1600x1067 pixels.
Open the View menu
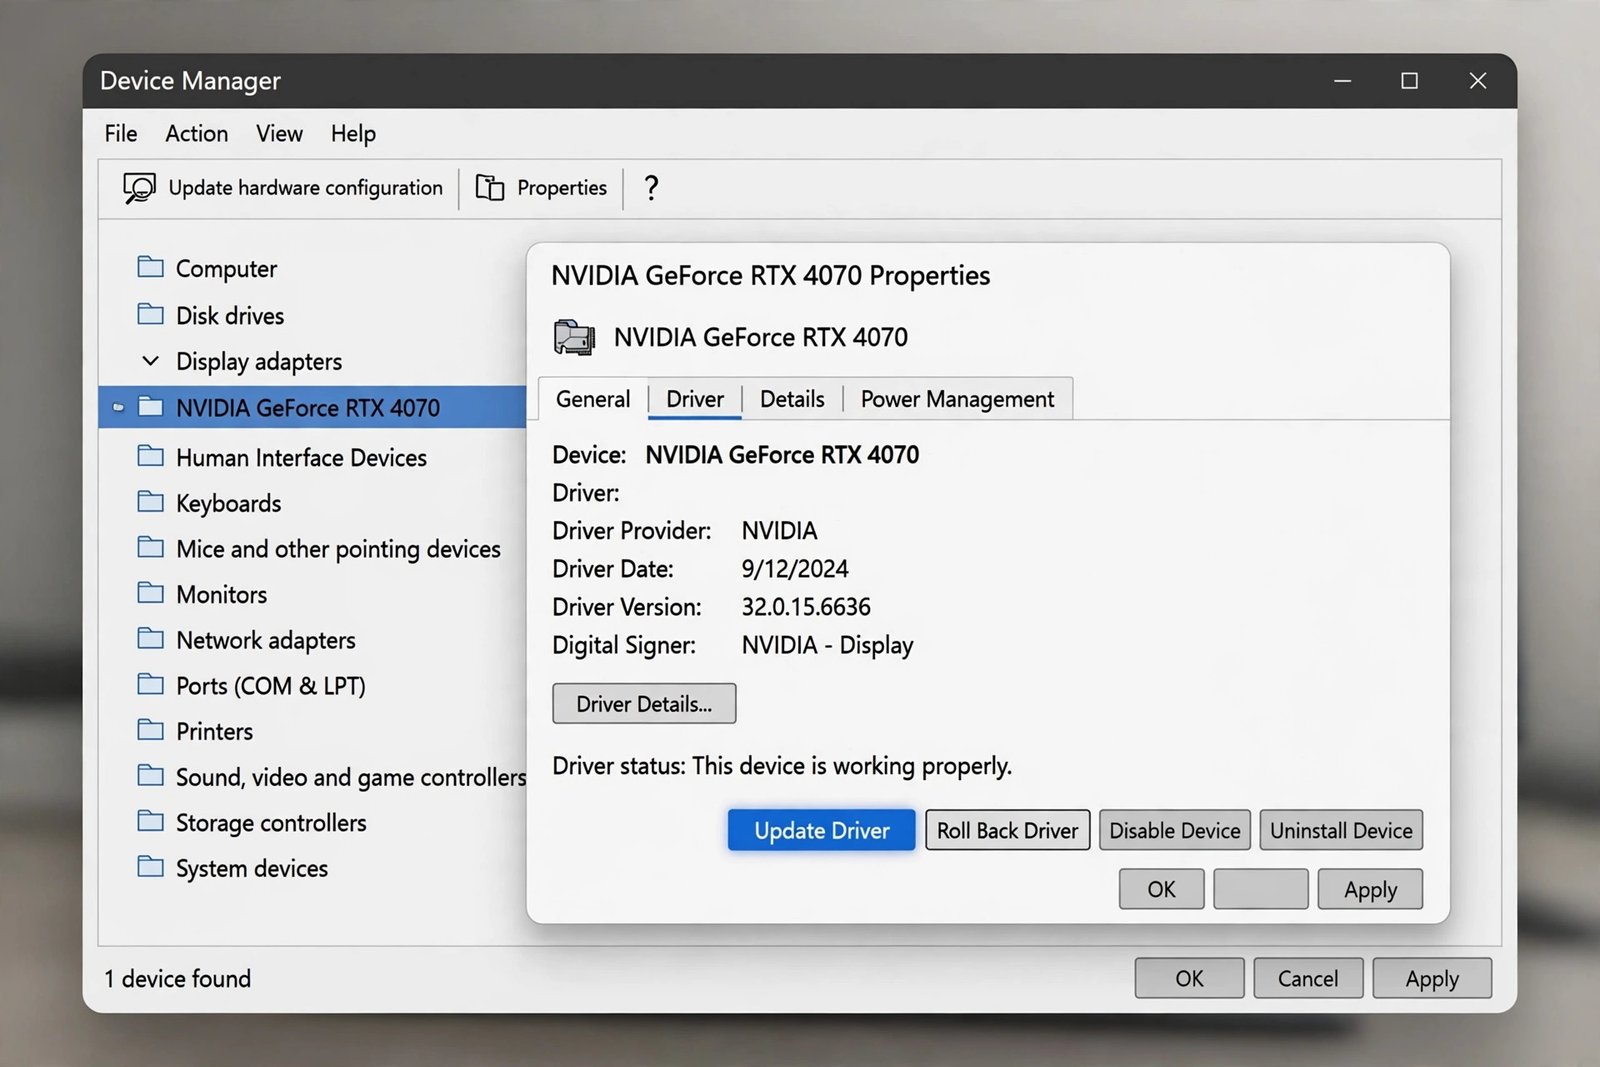click(x=279, y=133)
